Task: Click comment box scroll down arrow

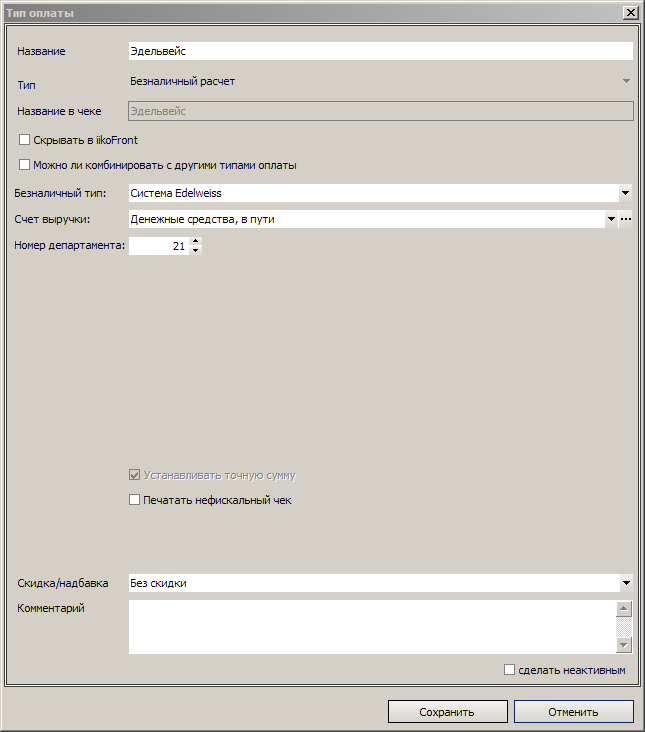Action: coord(624,645)
